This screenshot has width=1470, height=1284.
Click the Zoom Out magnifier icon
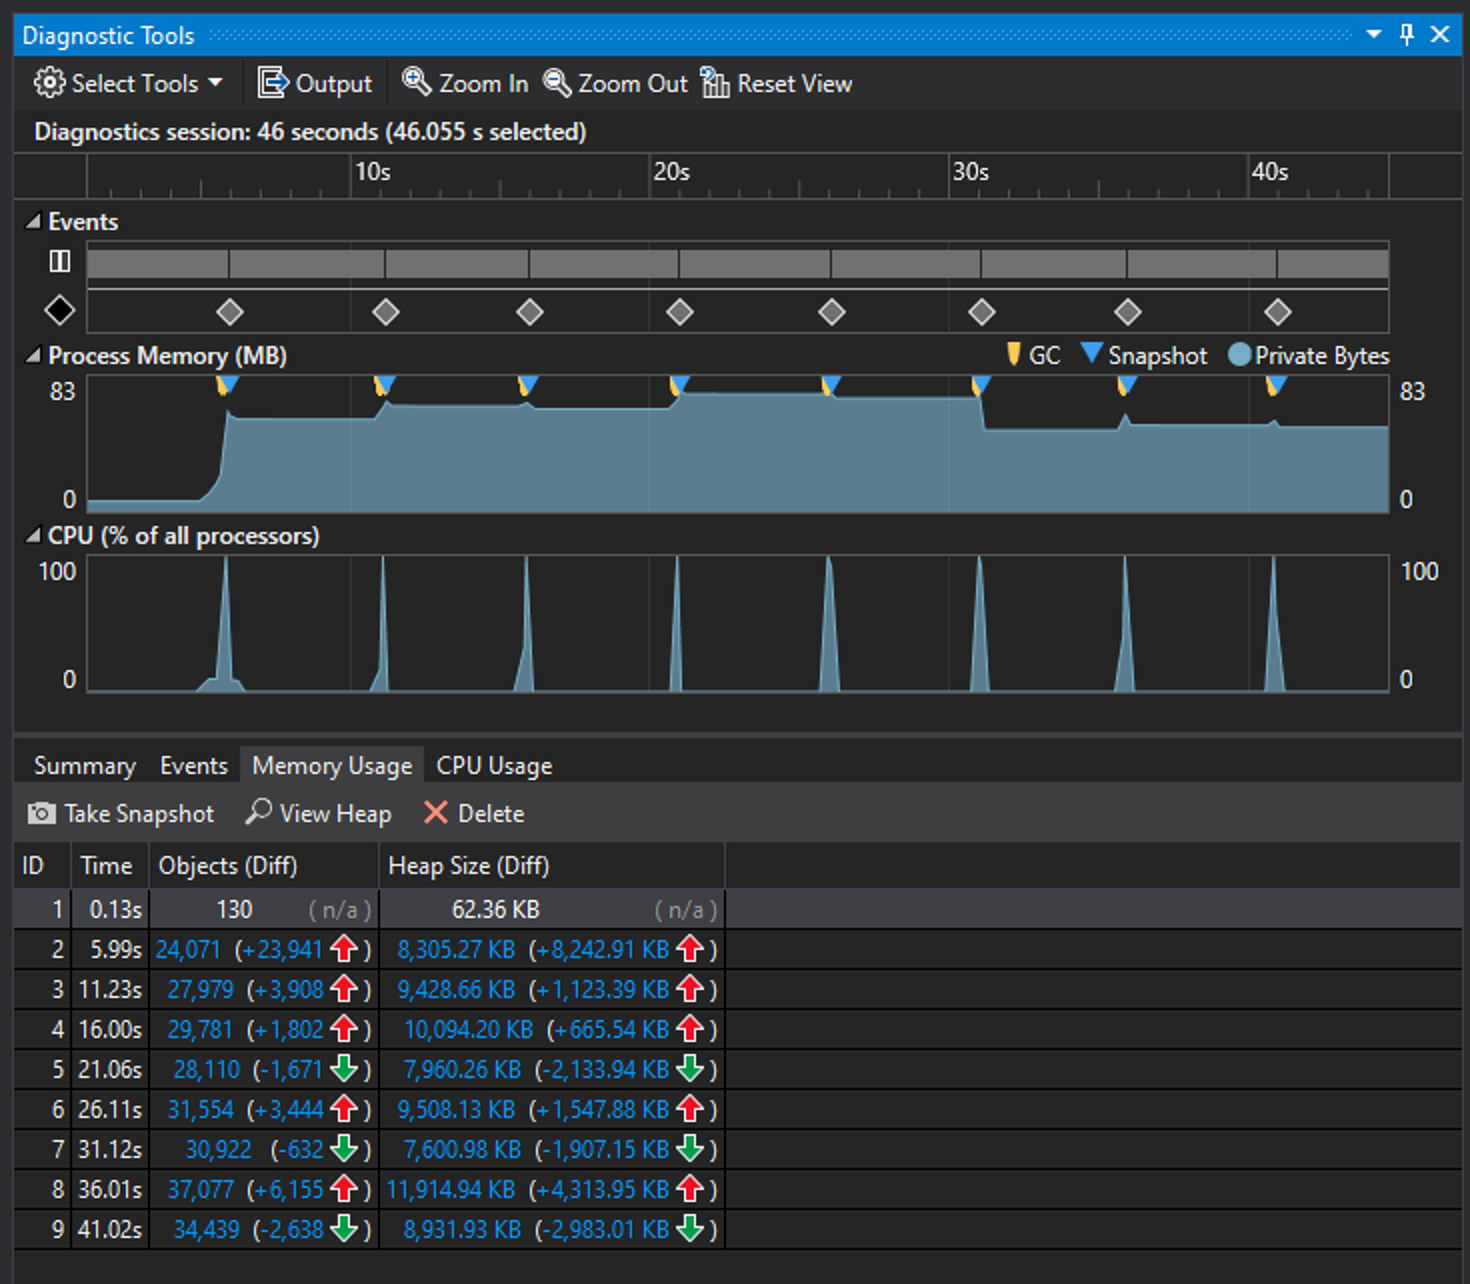point(556,83)
